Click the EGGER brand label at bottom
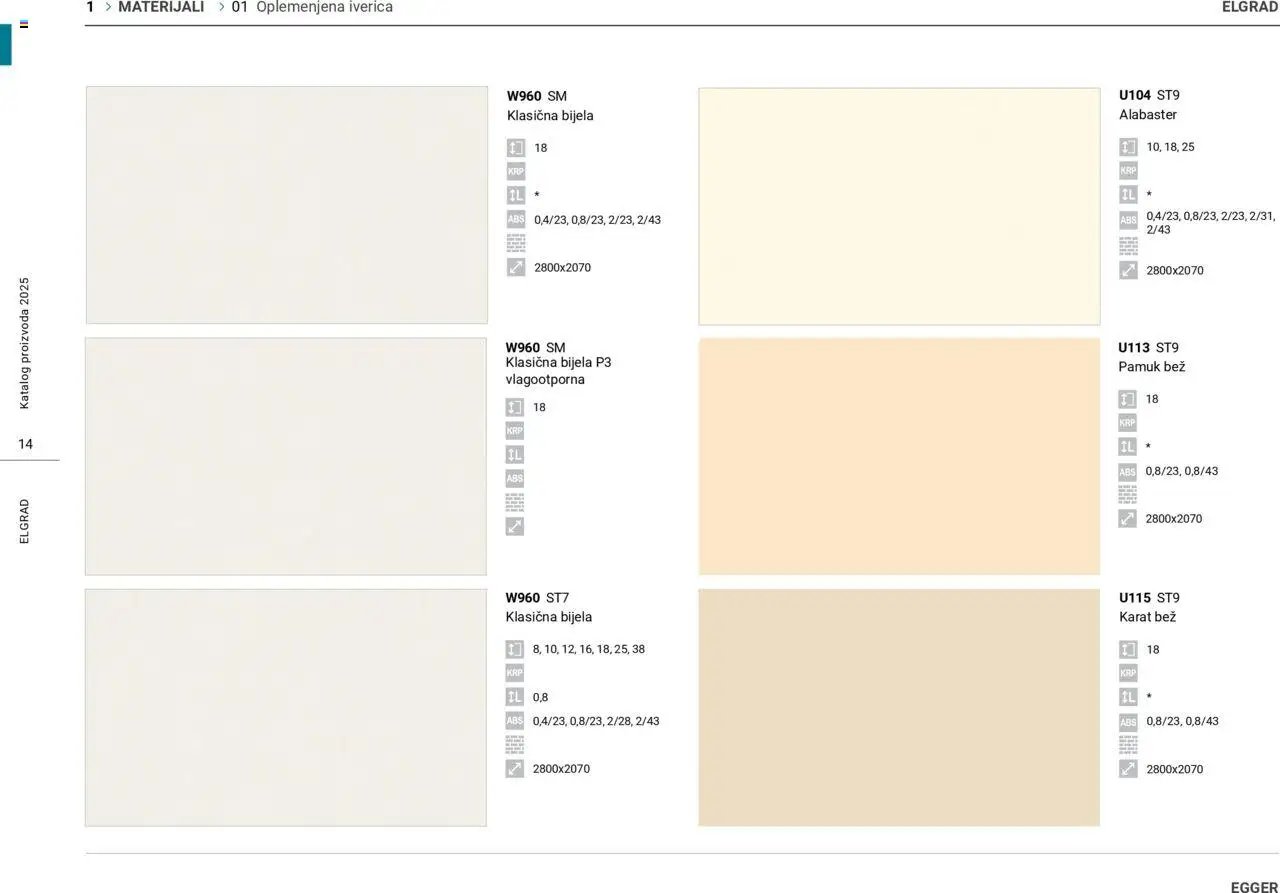 [x=1254, y=887]
